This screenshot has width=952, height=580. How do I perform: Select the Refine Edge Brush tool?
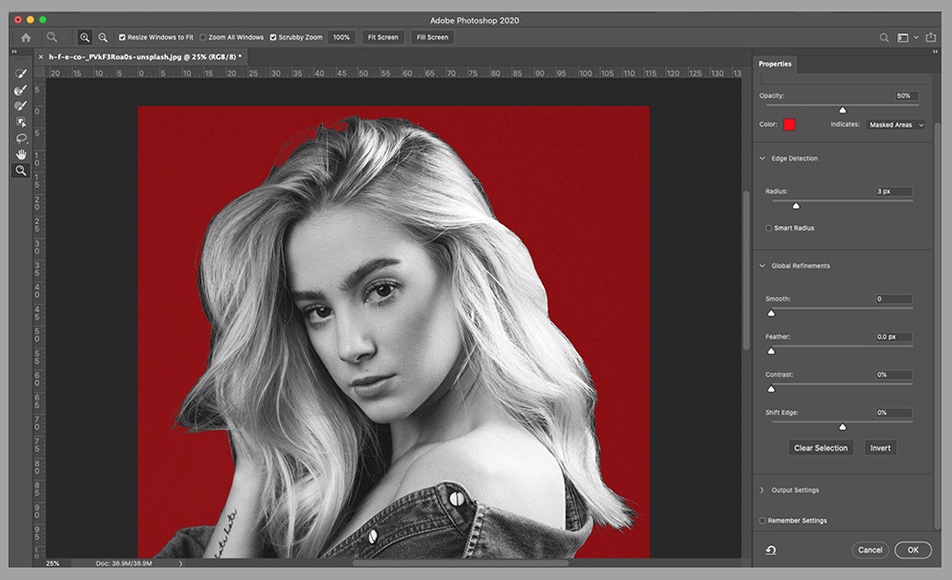point(21,90)
